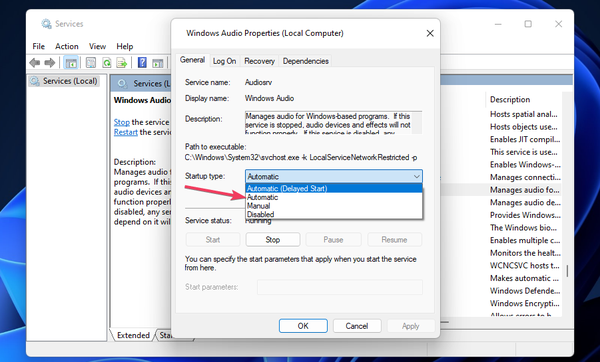Switch to the Extended tab in Services
Screen dimensions: 600x362
[x=133, y=335]
